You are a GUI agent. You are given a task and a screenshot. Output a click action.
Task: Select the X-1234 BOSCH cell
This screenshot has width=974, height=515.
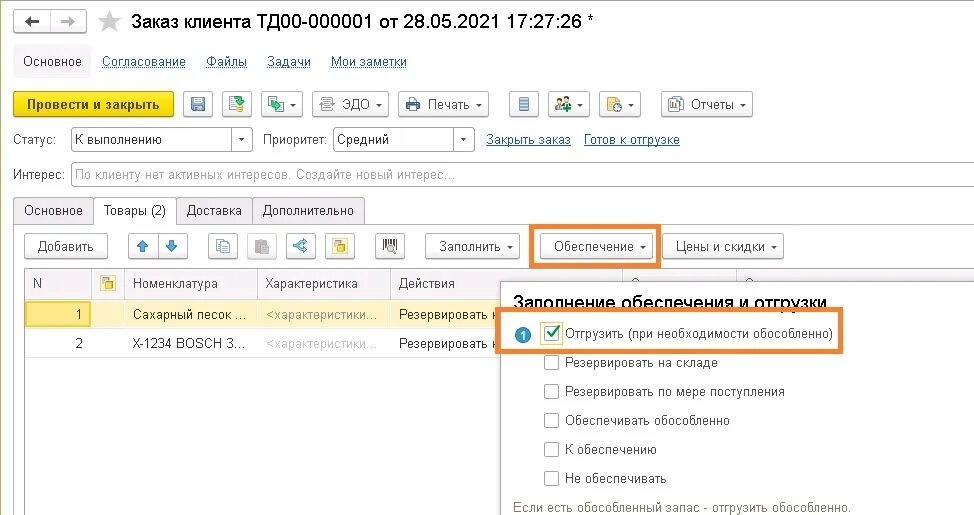click(x=191, y=343)
